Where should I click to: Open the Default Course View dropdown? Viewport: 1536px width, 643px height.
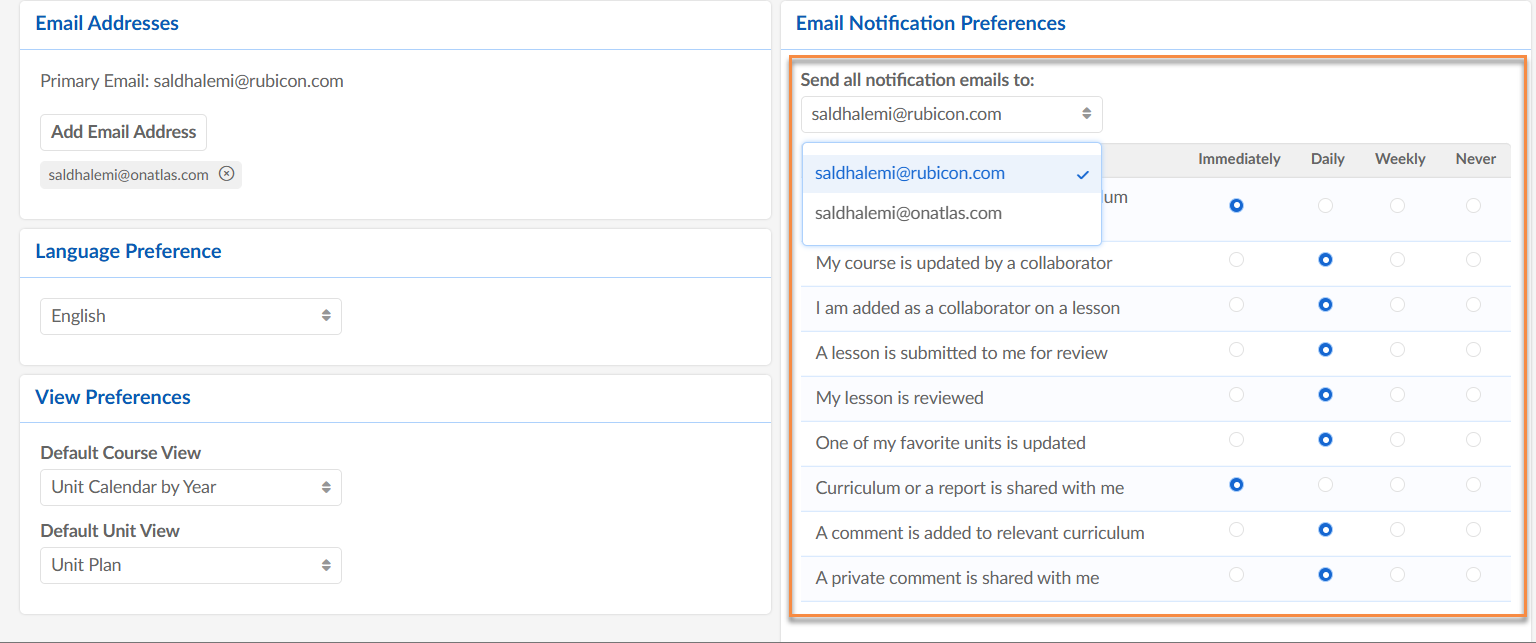191,487
